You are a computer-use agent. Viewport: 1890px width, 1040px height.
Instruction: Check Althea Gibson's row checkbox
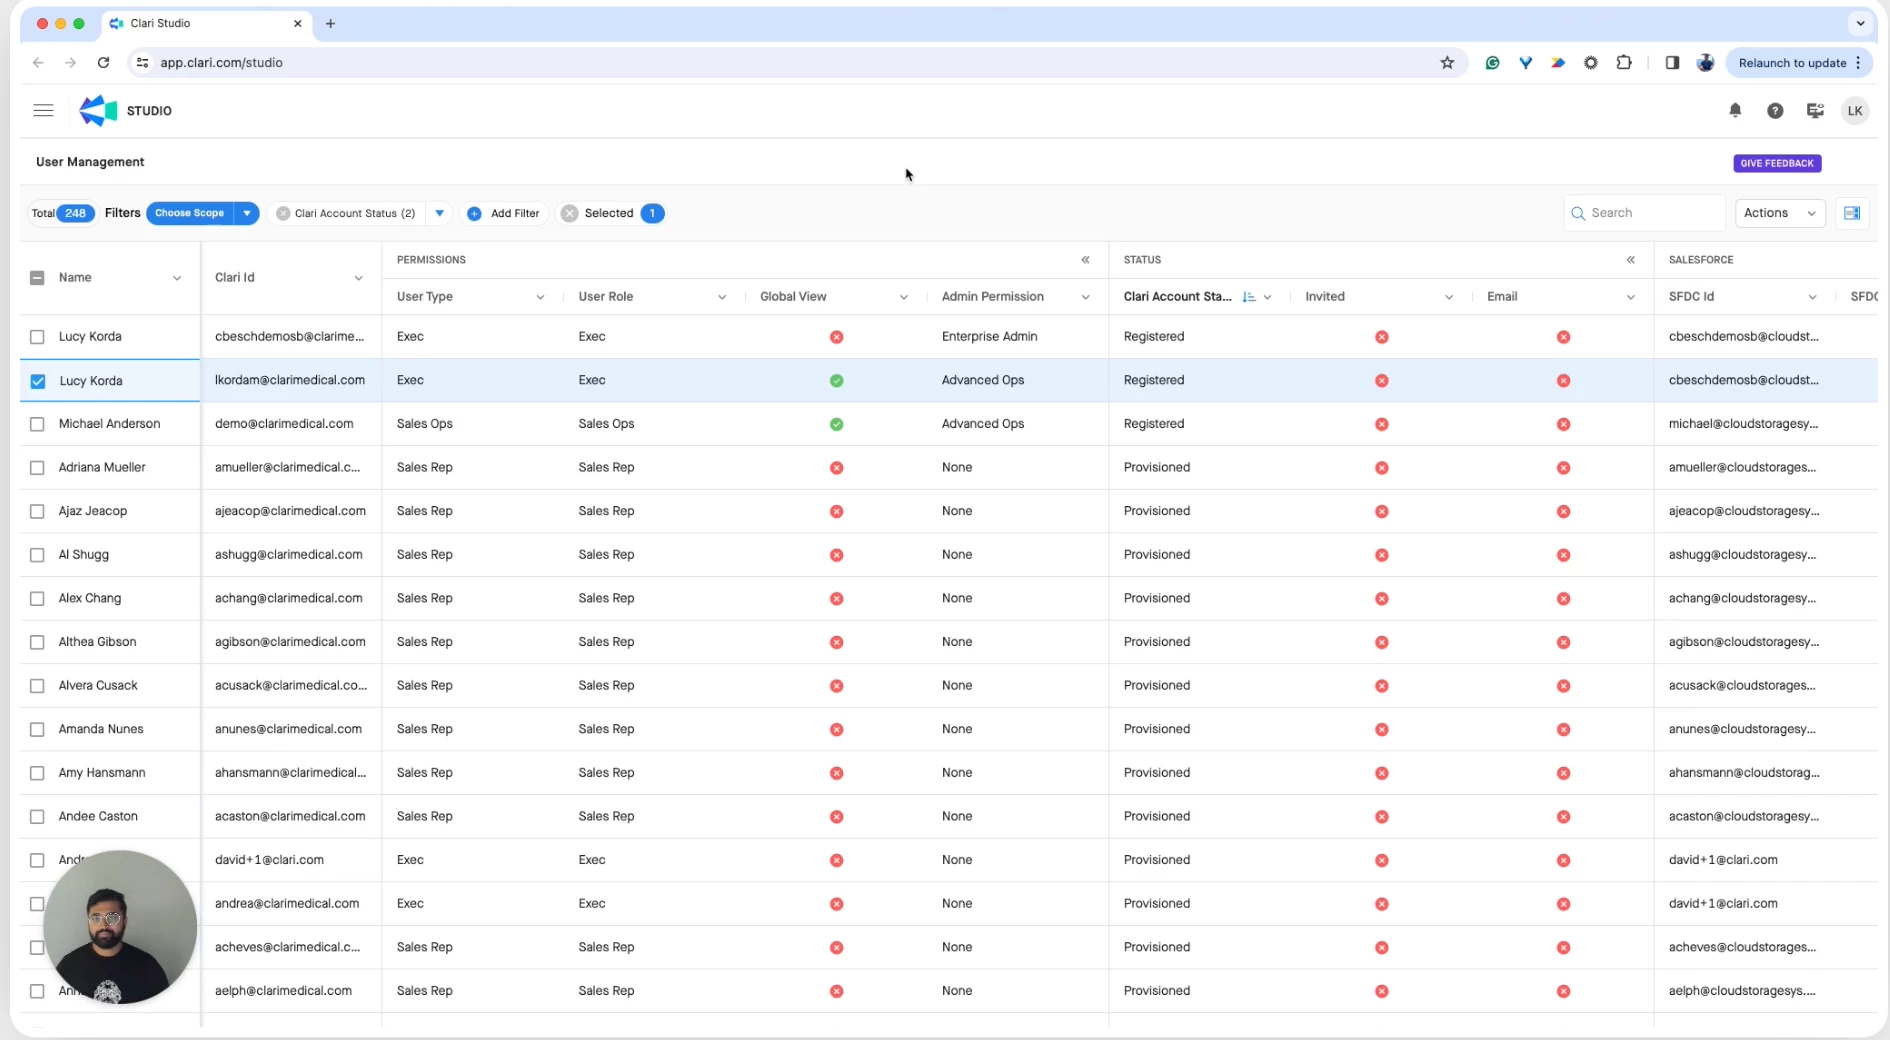coord(37,642)
